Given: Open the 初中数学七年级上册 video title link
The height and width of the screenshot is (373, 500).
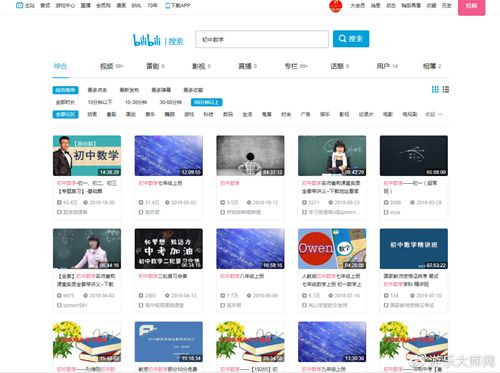Looking at the screenshot, I should coord(160,183).
